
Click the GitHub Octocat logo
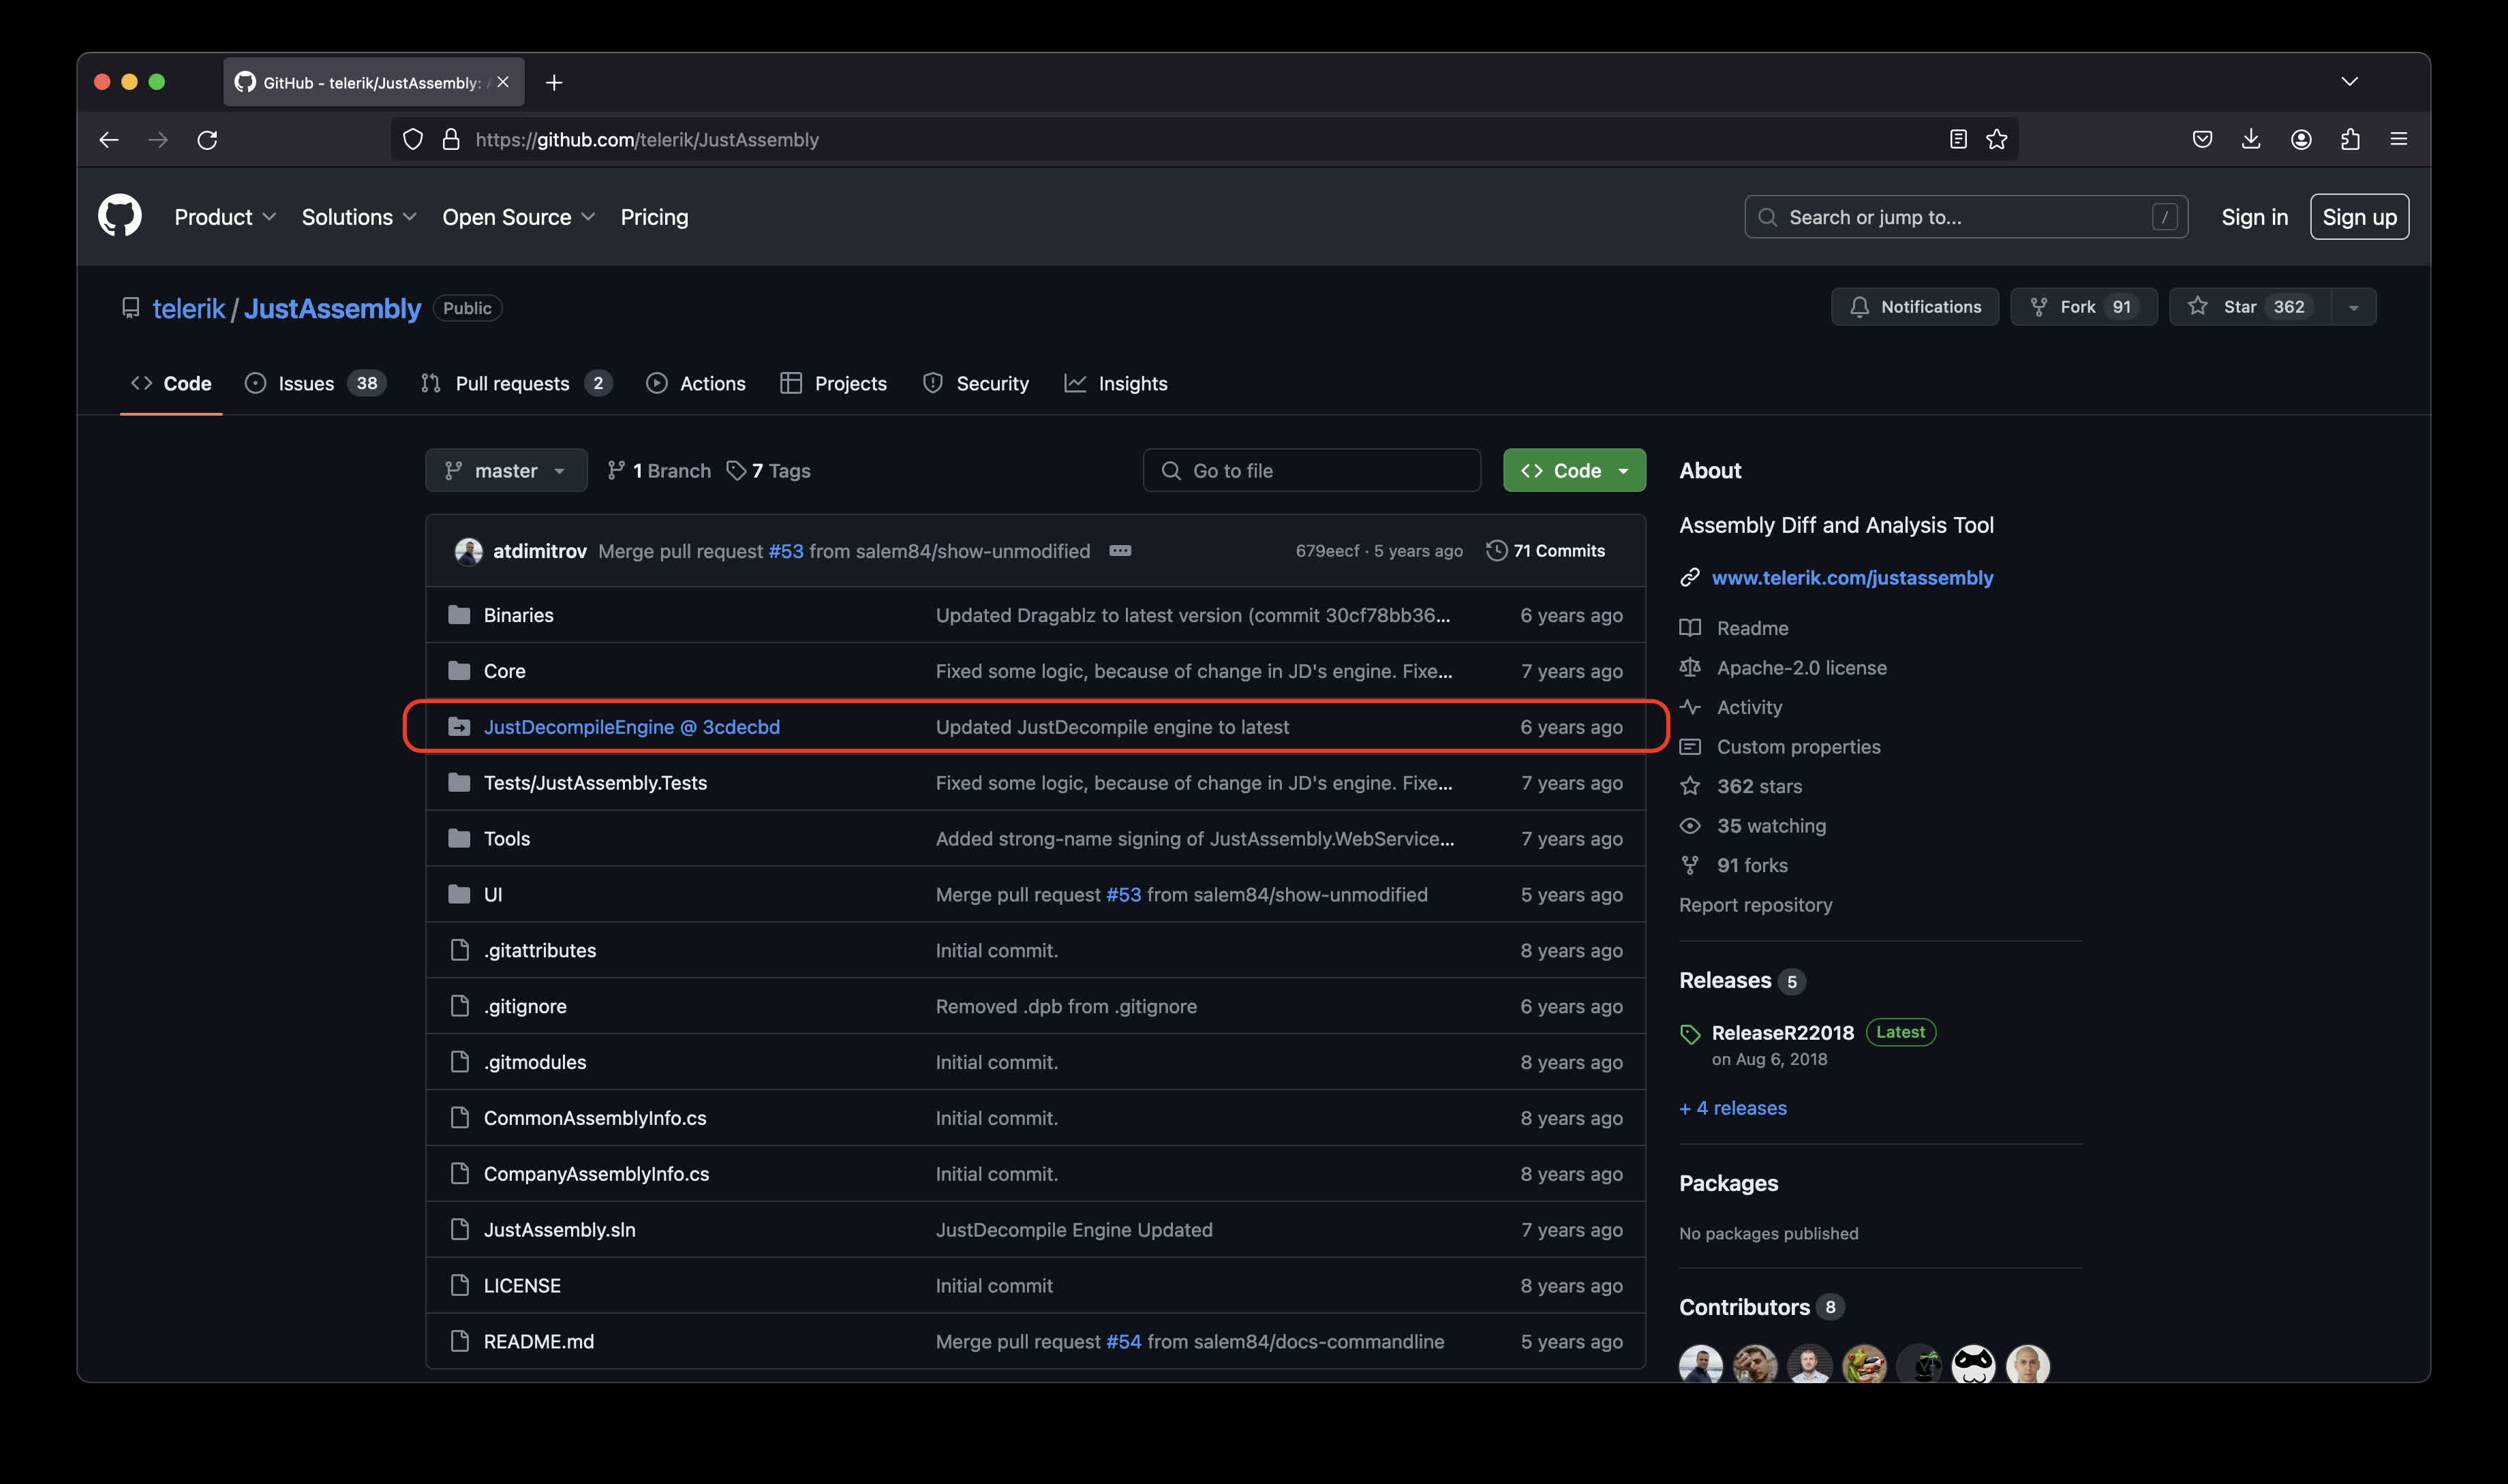coord(120,216)
